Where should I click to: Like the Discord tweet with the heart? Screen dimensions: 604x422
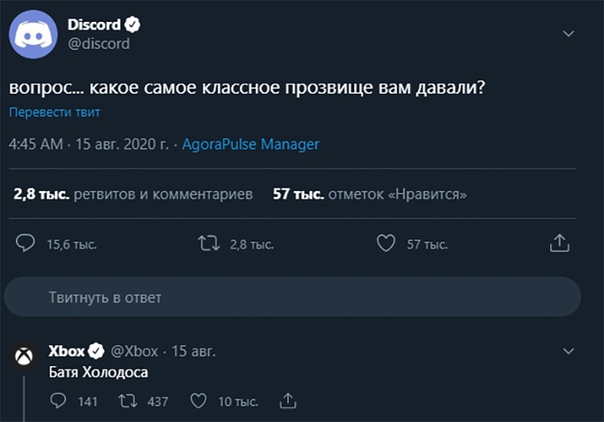point(386,243)
